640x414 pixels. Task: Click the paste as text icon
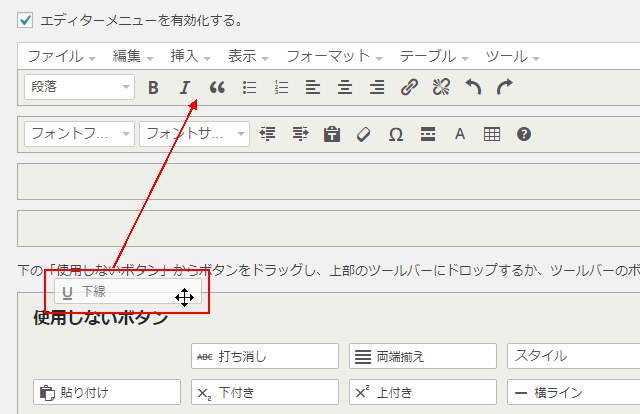[x=332, y=134]
